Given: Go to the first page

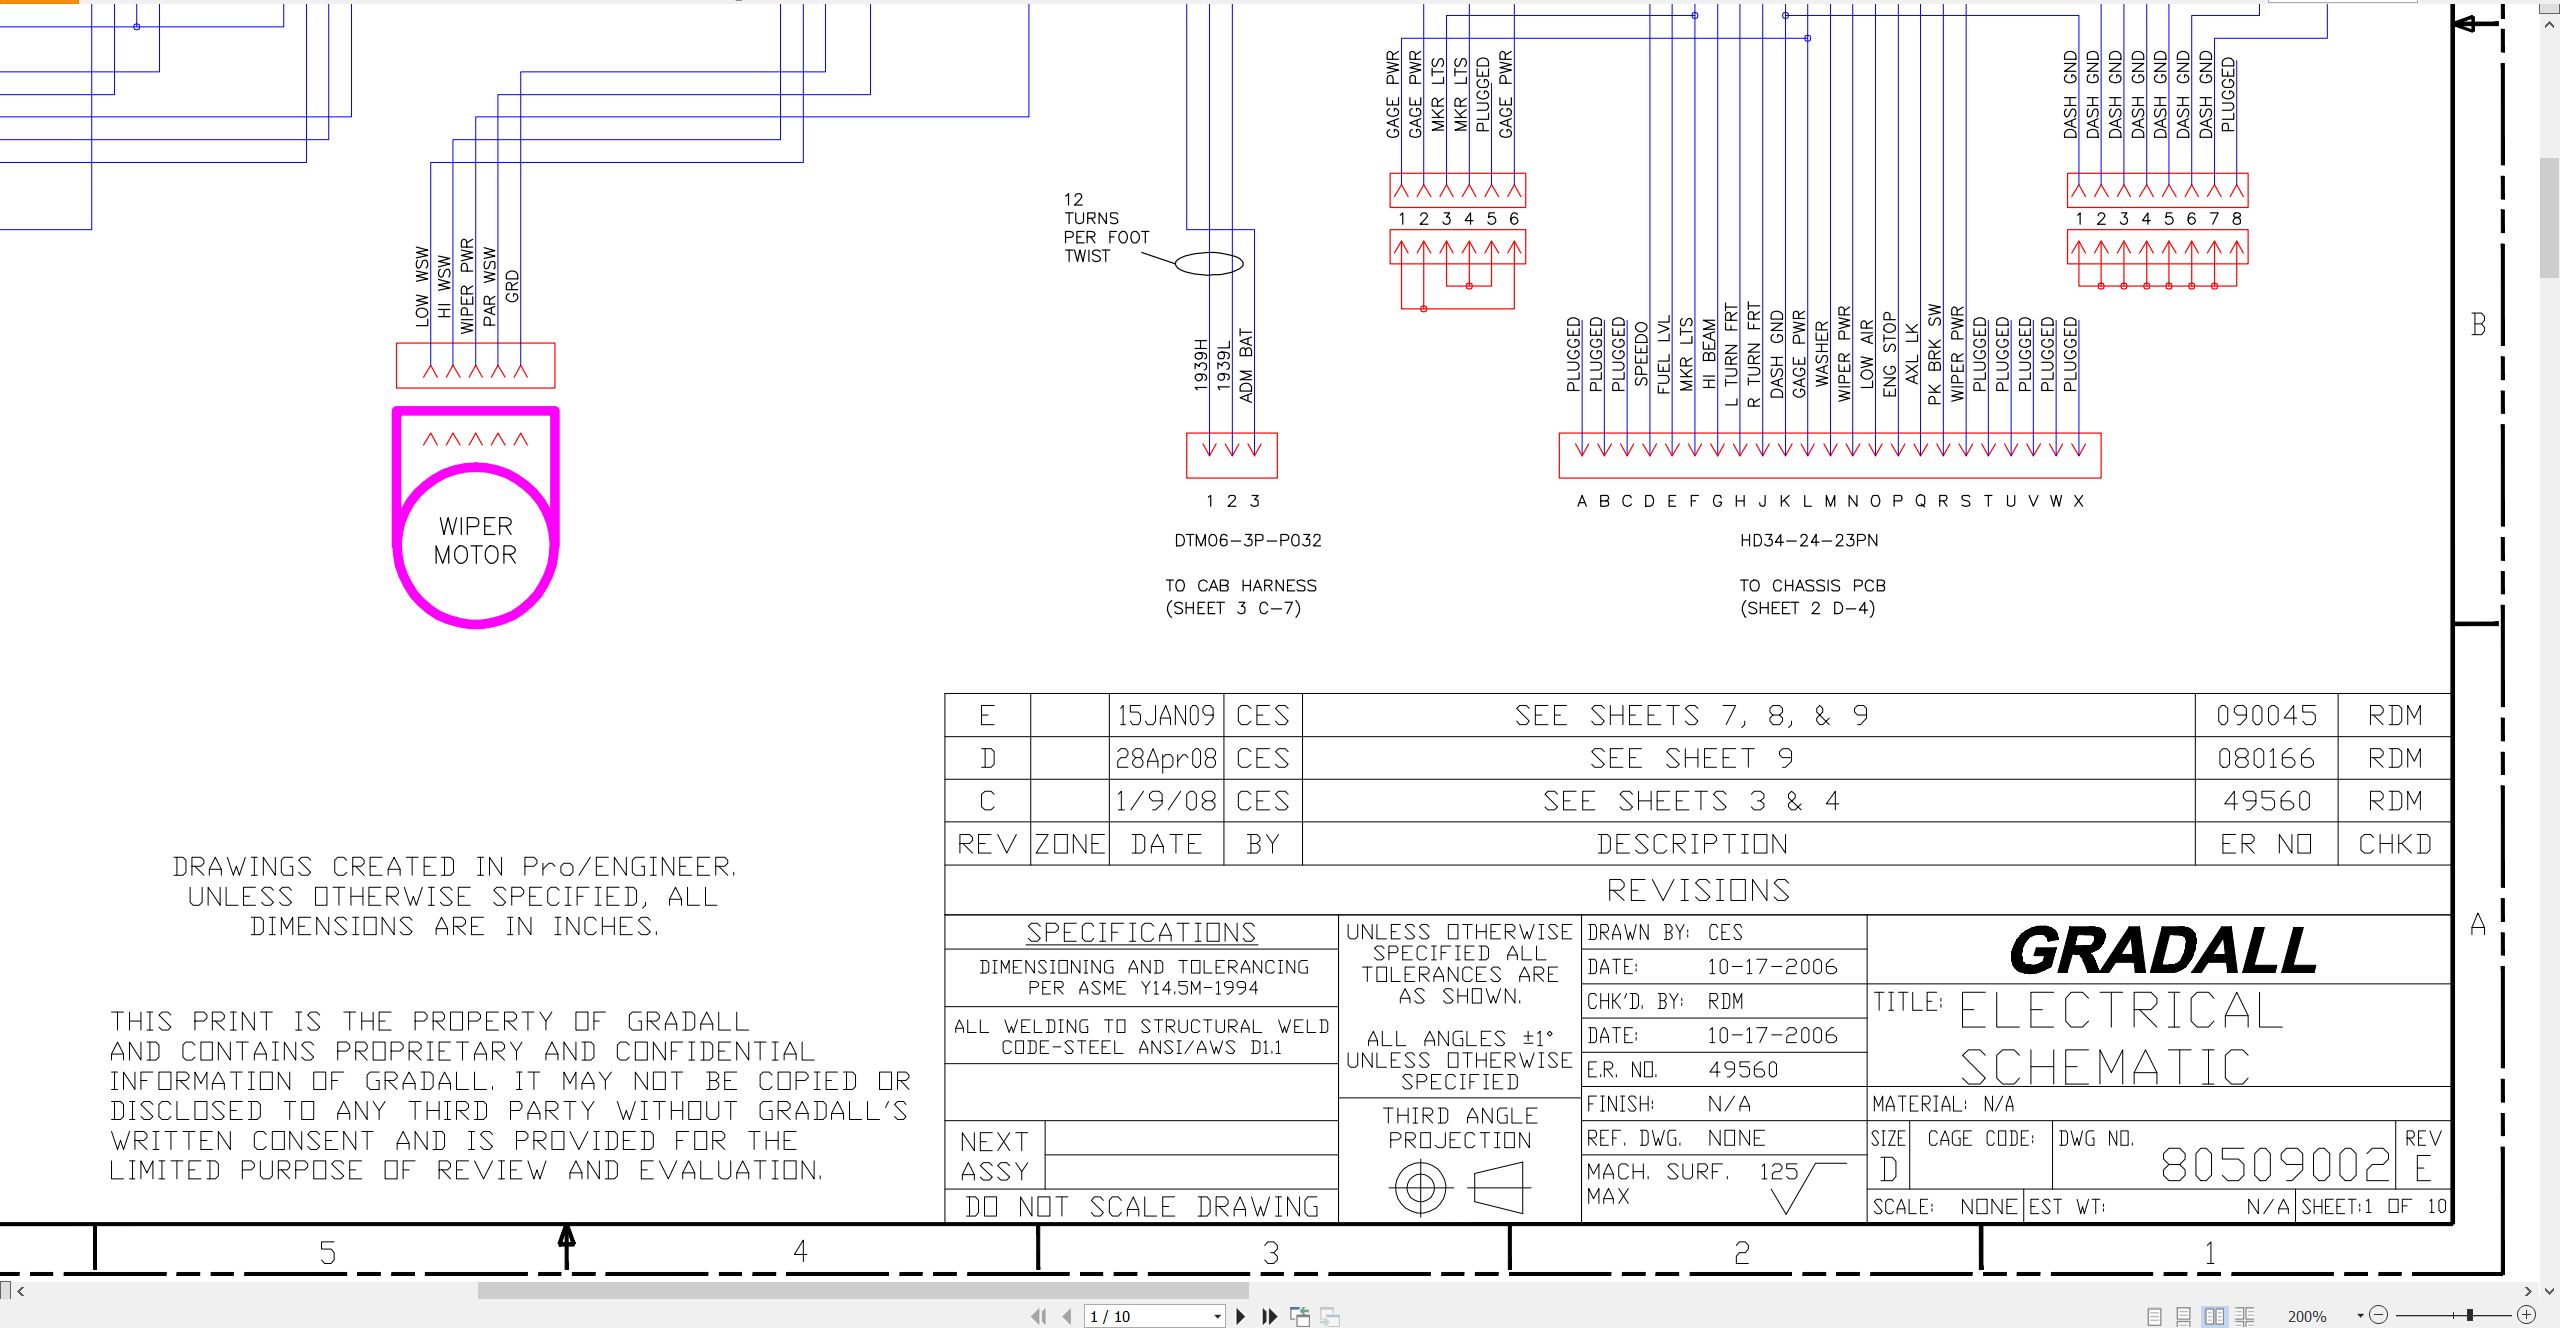Looking at the screenshot, I should [1039, 1316].
